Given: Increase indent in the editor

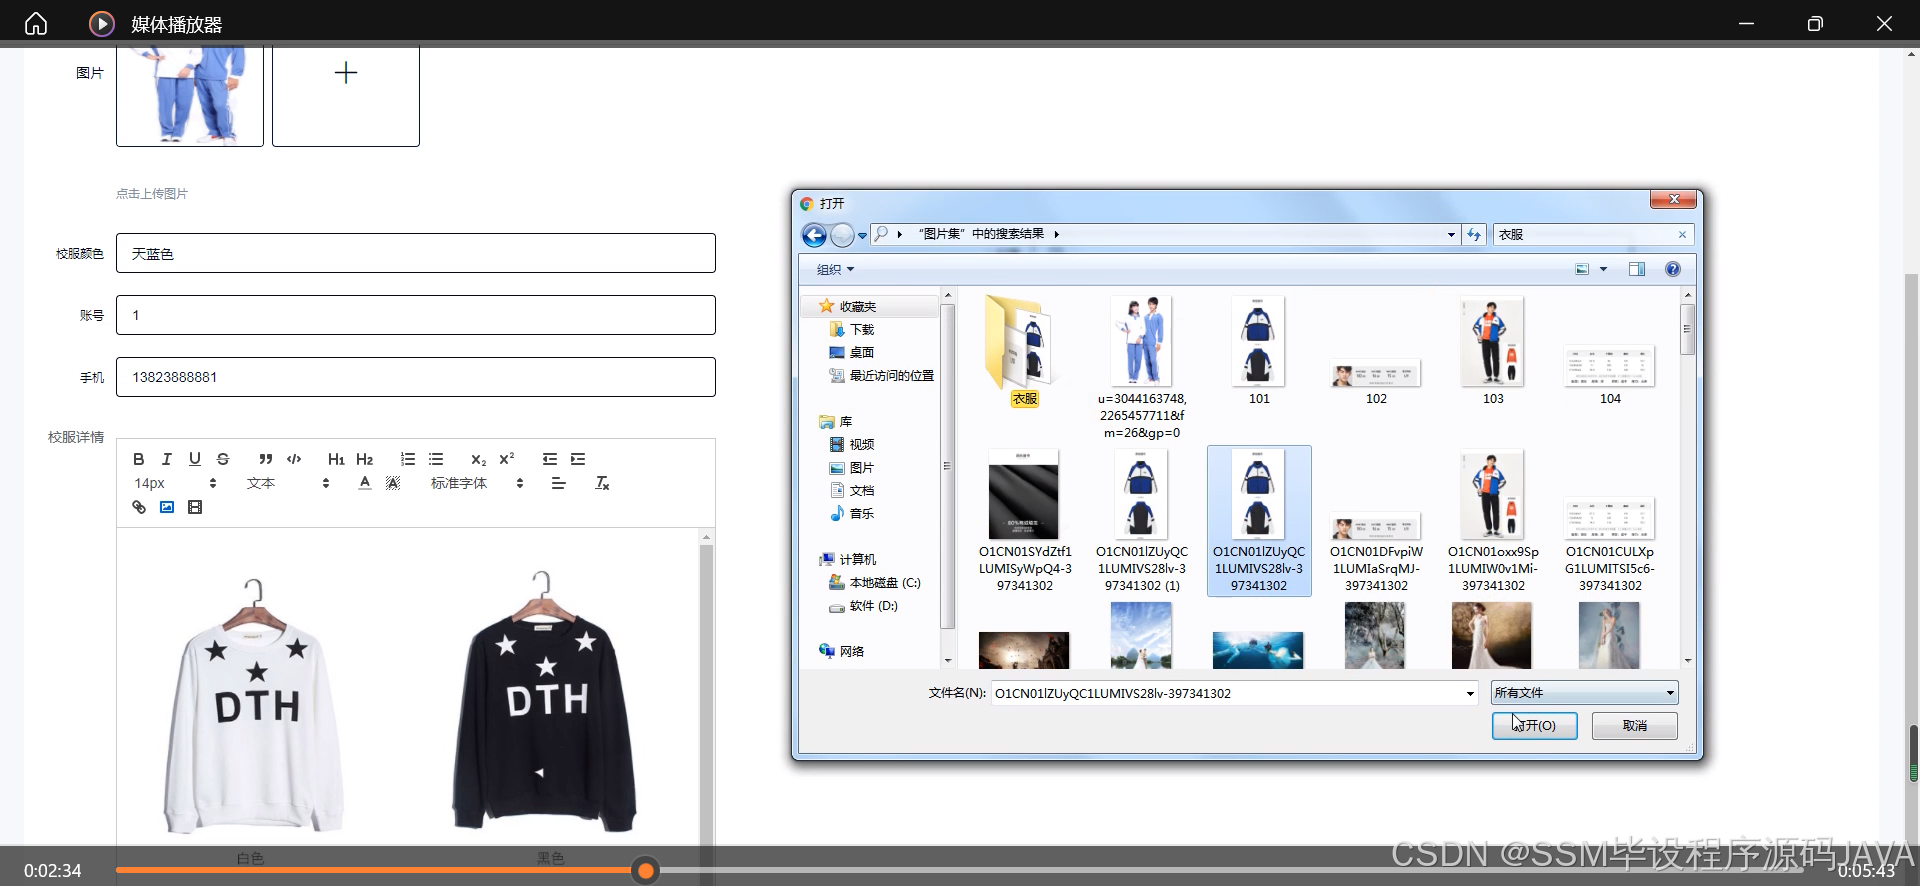Looking at the screenshot, I should pyautogui.click(x=578, y=459).
